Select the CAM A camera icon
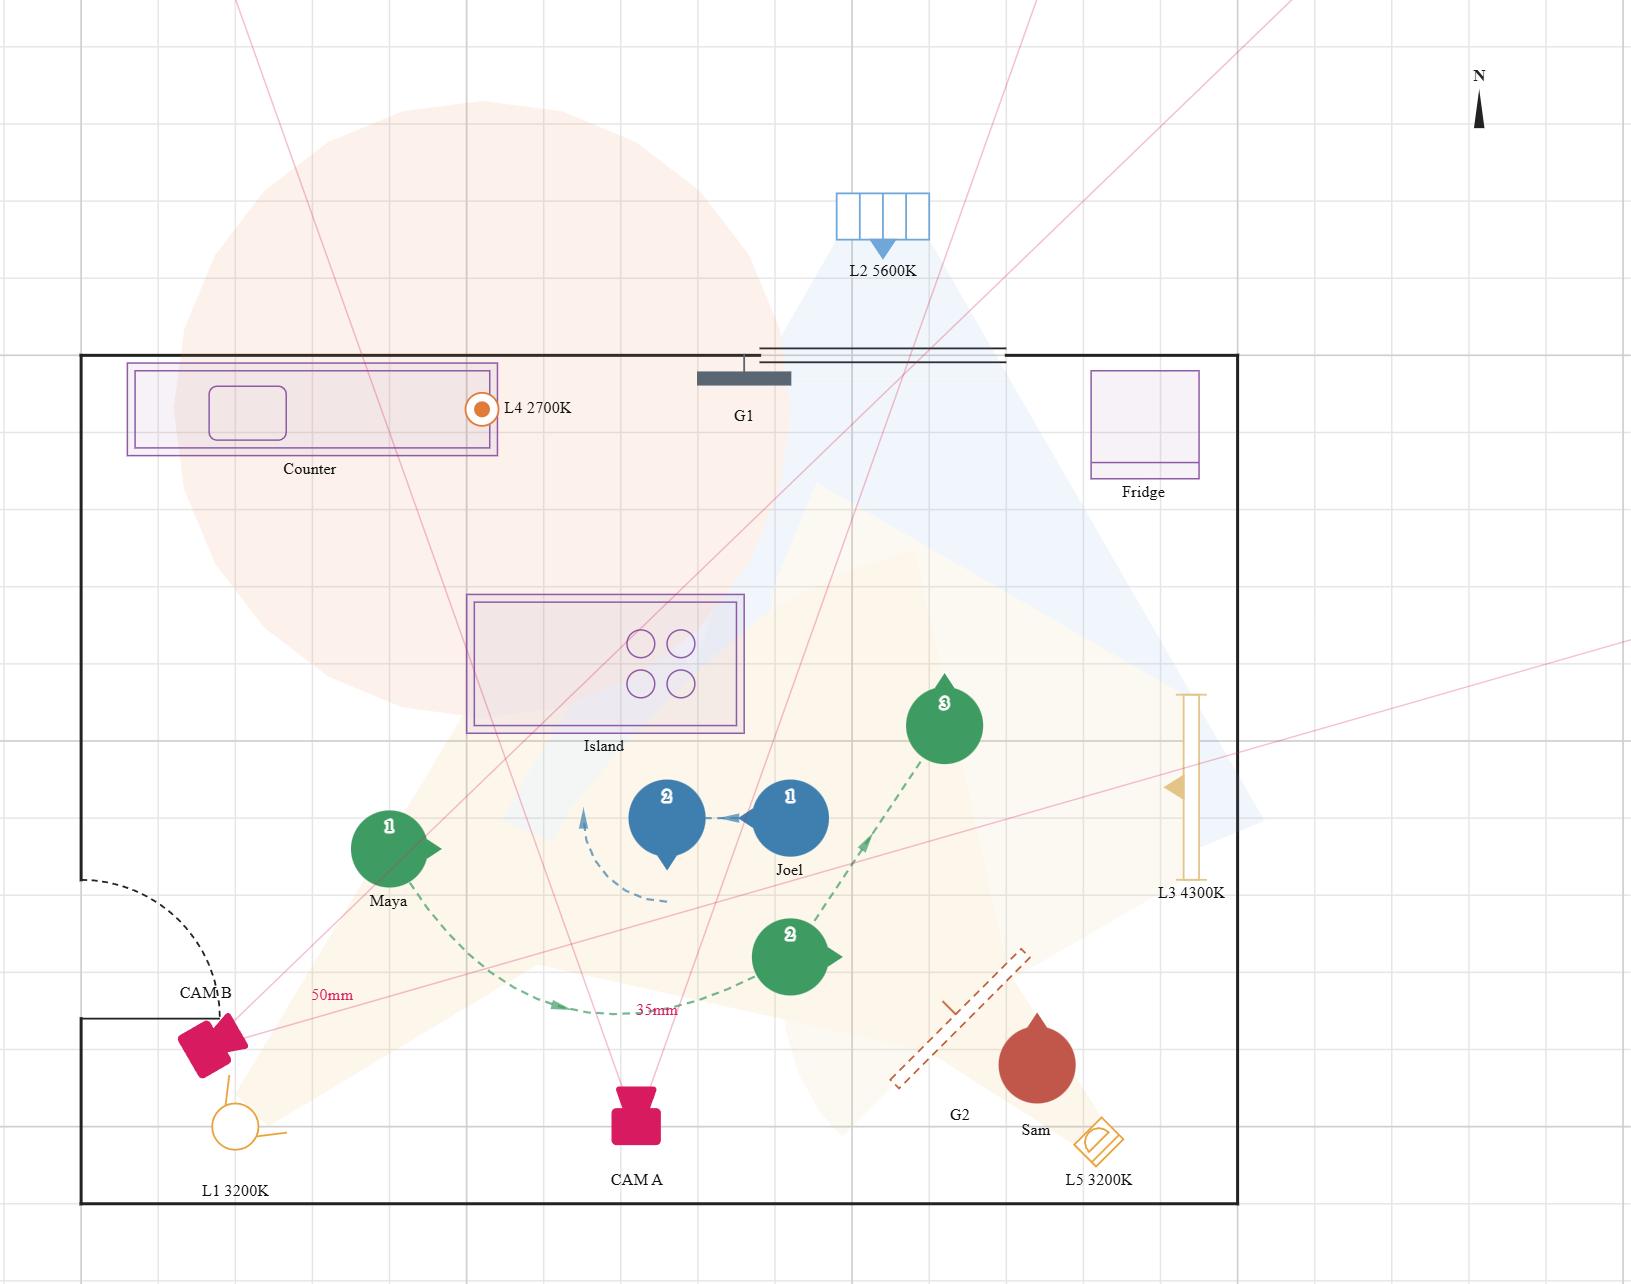 [636, 1115]
